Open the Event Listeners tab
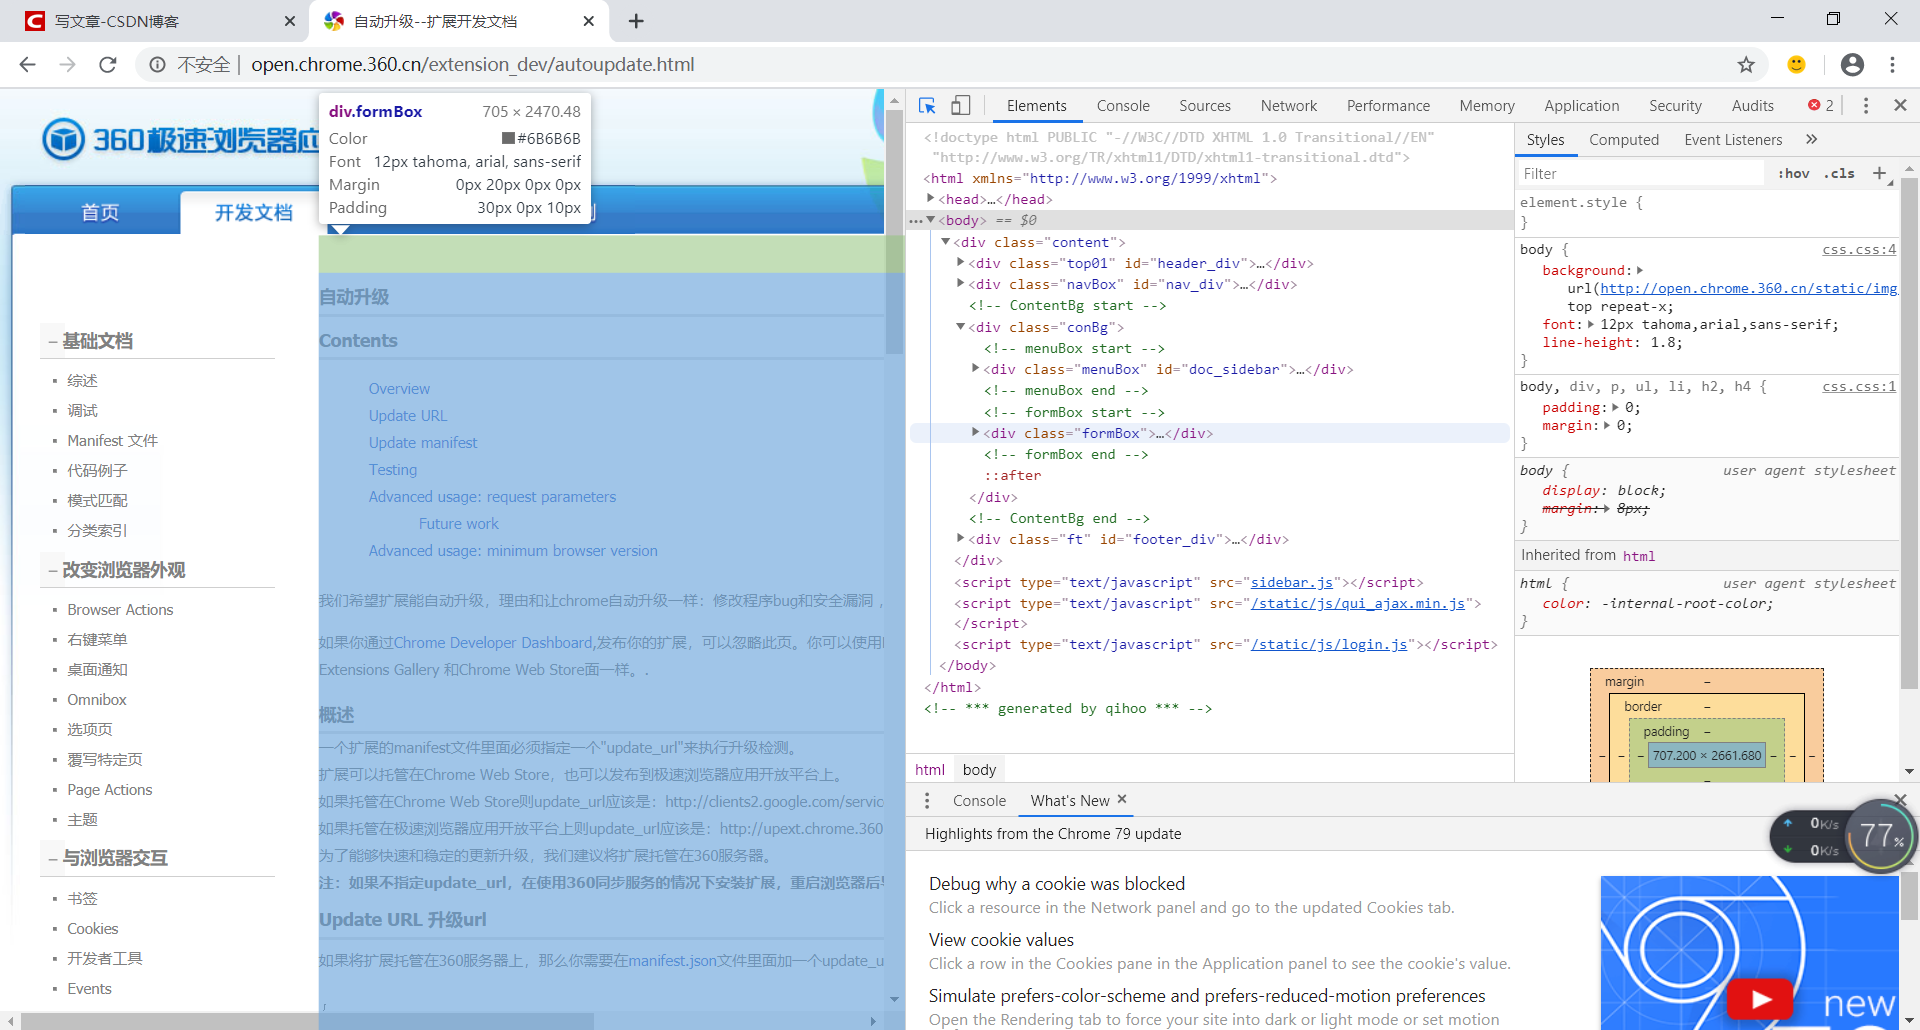Image resolution: width=1920 pixels, height=1030 pixels. point(1733,140)
